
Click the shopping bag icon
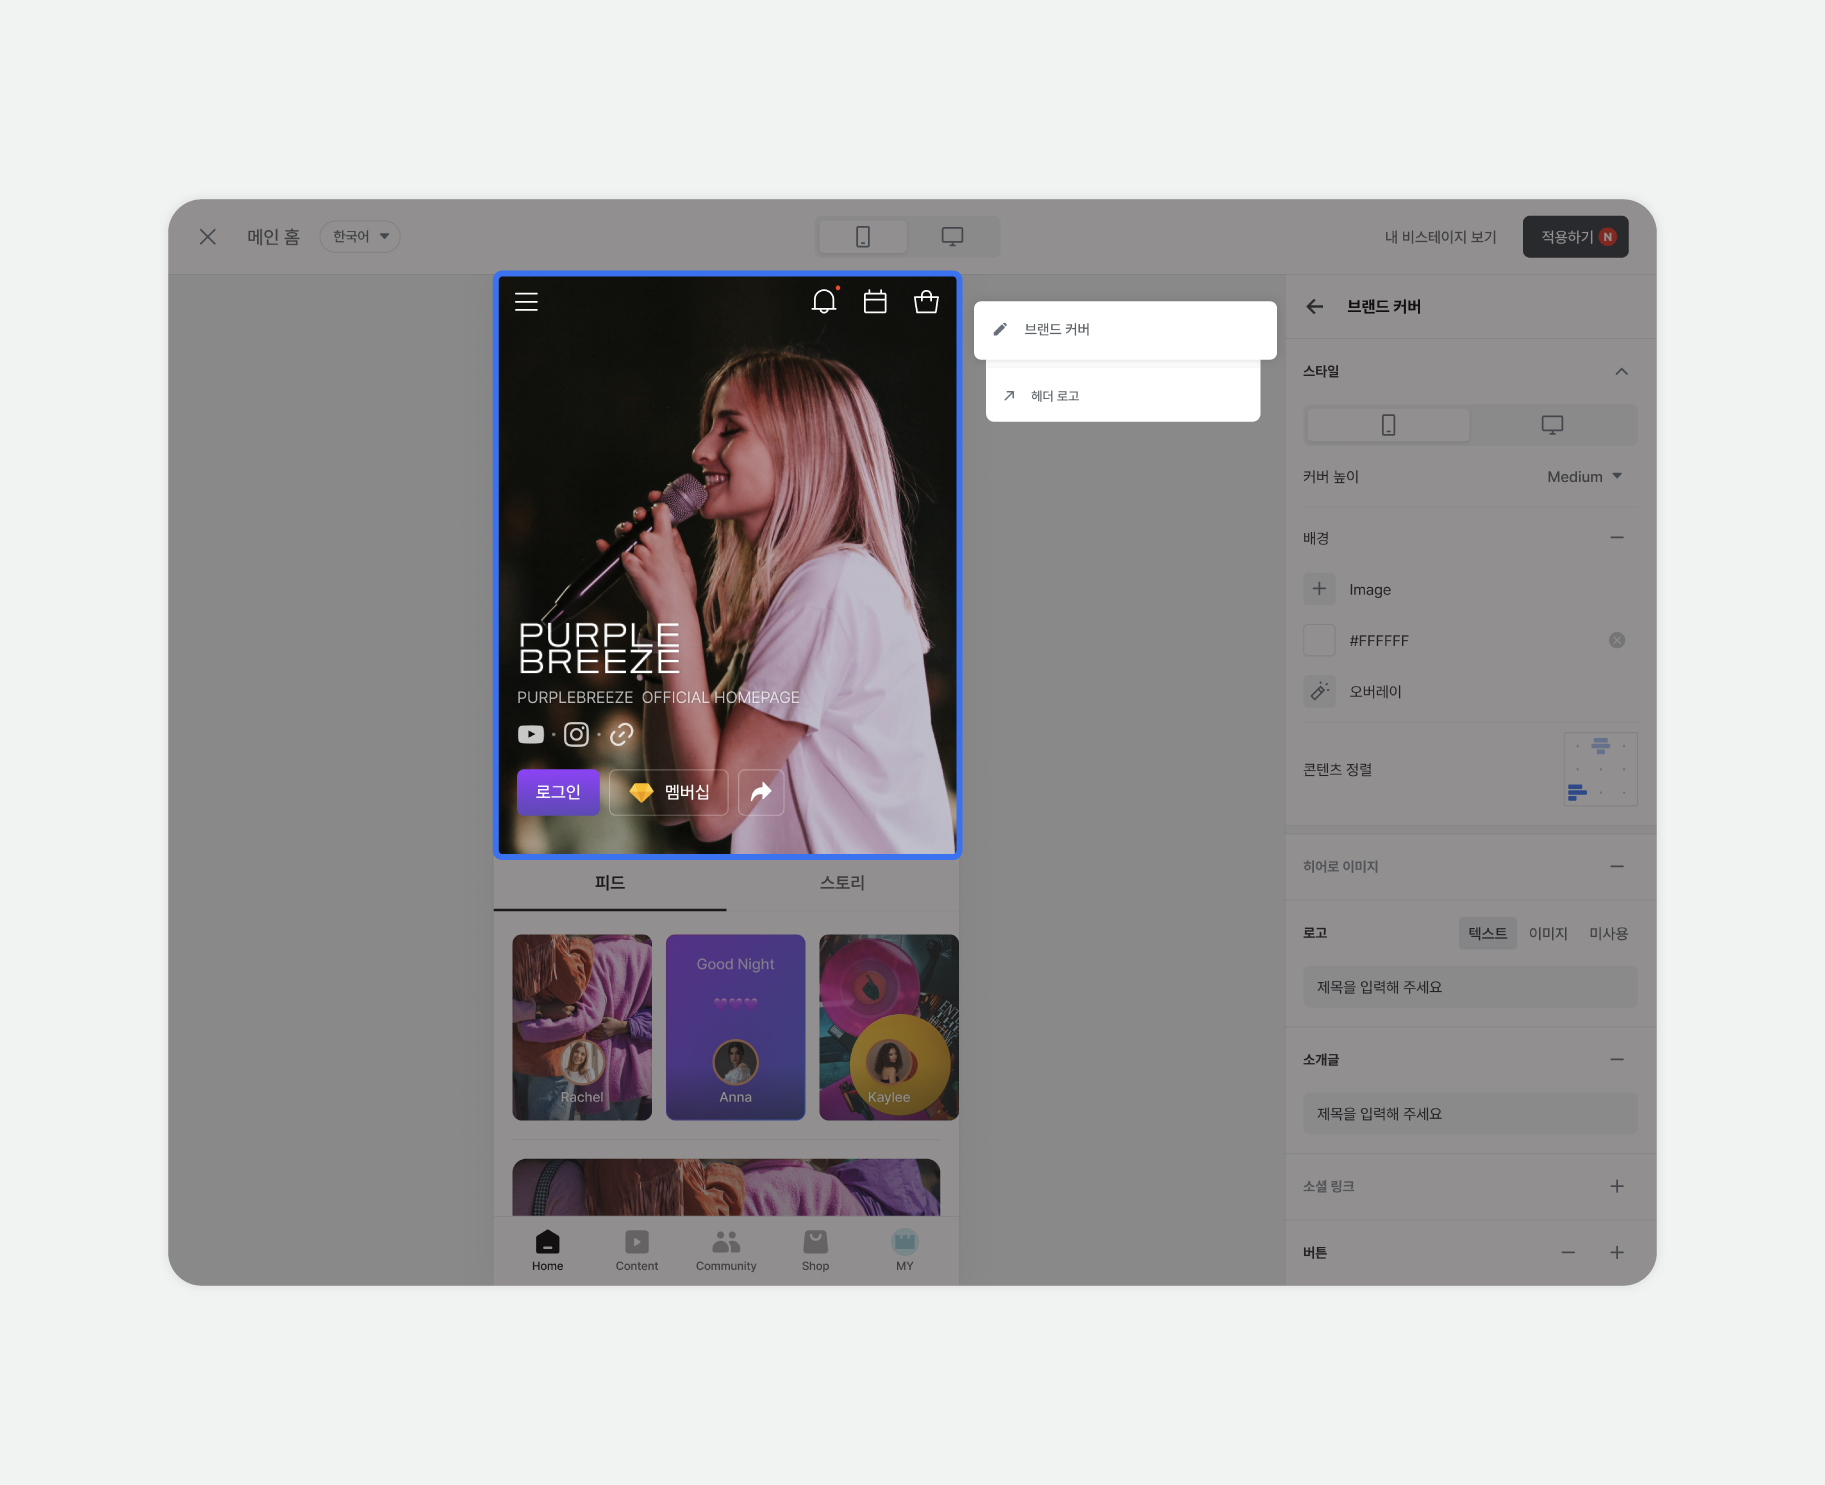(x=926, y=302)
